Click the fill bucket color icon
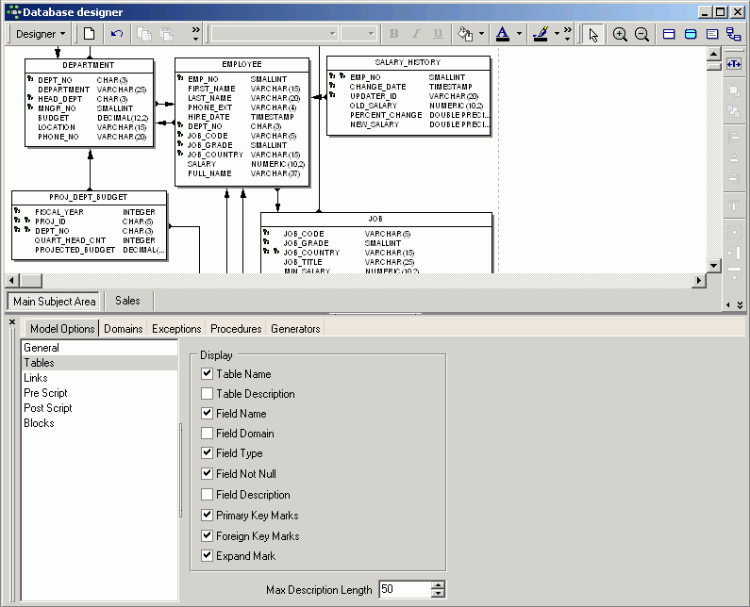 click(x=464, y=34)
